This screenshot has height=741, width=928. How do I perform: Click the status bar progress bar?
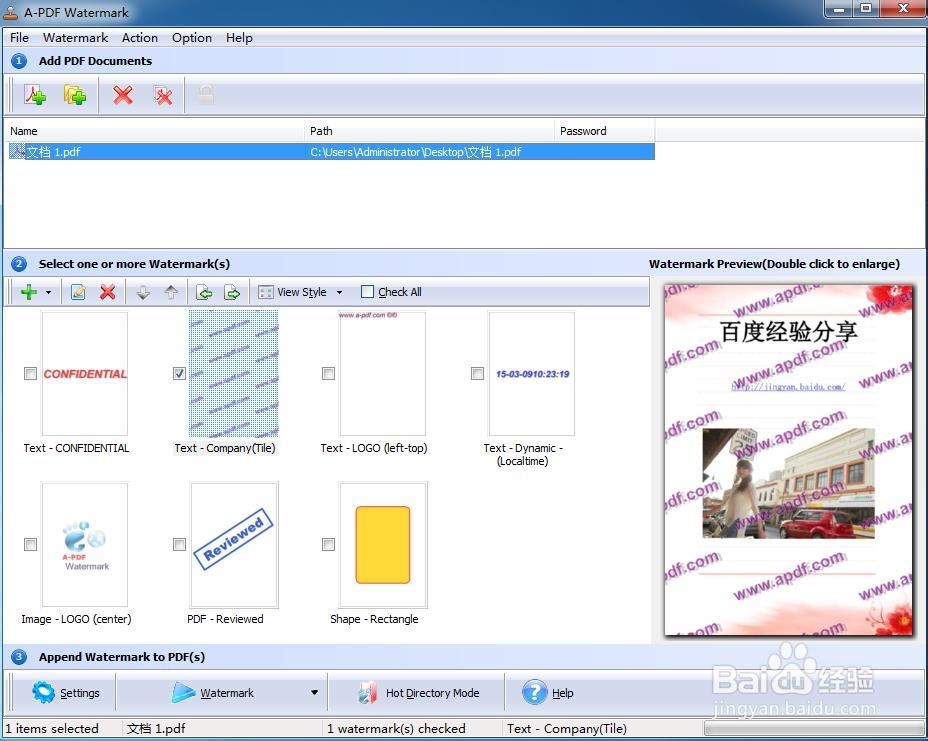pyautogui.click(x=814, y=729)
